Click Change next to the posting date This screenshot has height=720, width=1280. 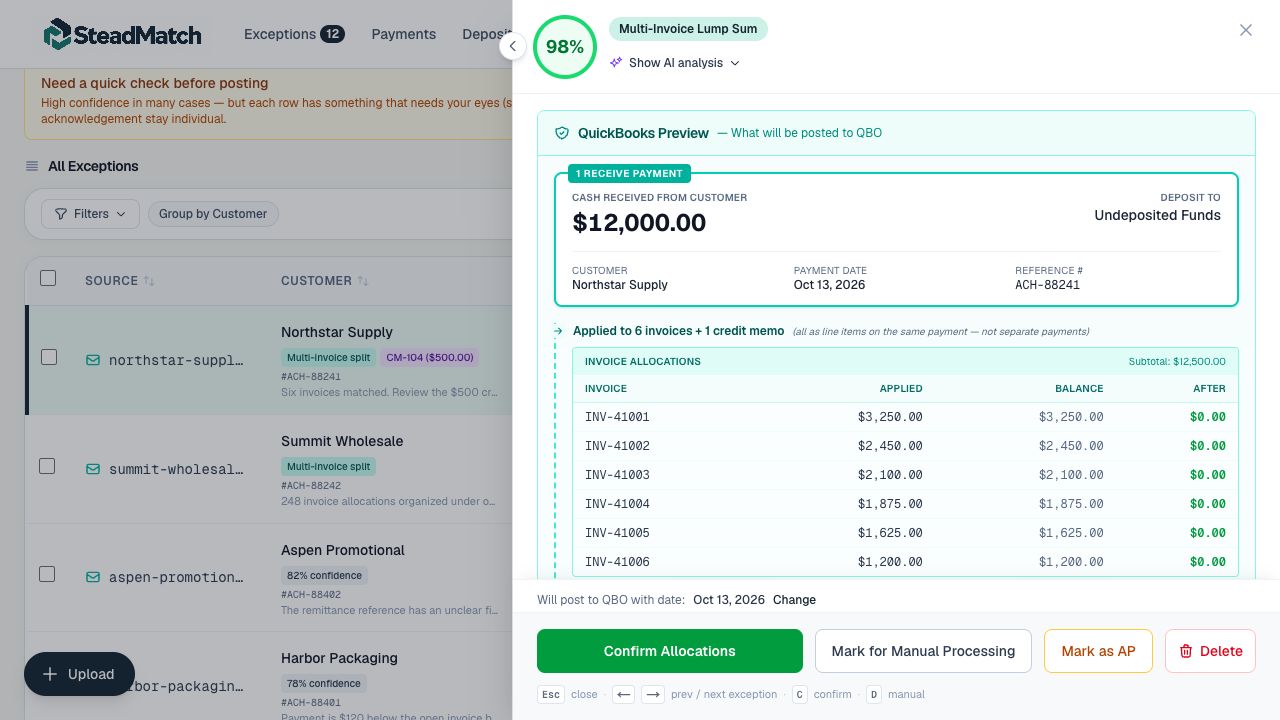pos(794,600)
